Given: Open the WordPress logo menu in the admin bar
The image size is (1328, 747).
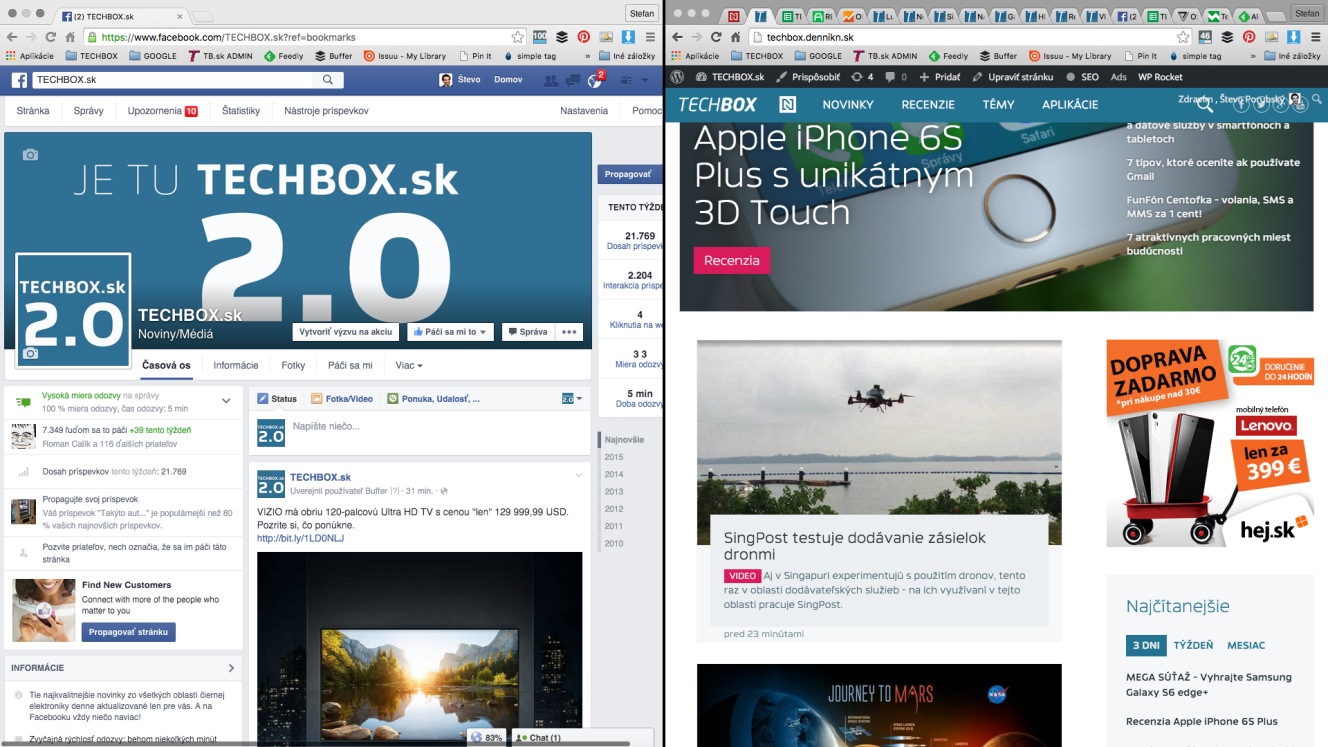Looking at the screenshot, I should (677, 76).
